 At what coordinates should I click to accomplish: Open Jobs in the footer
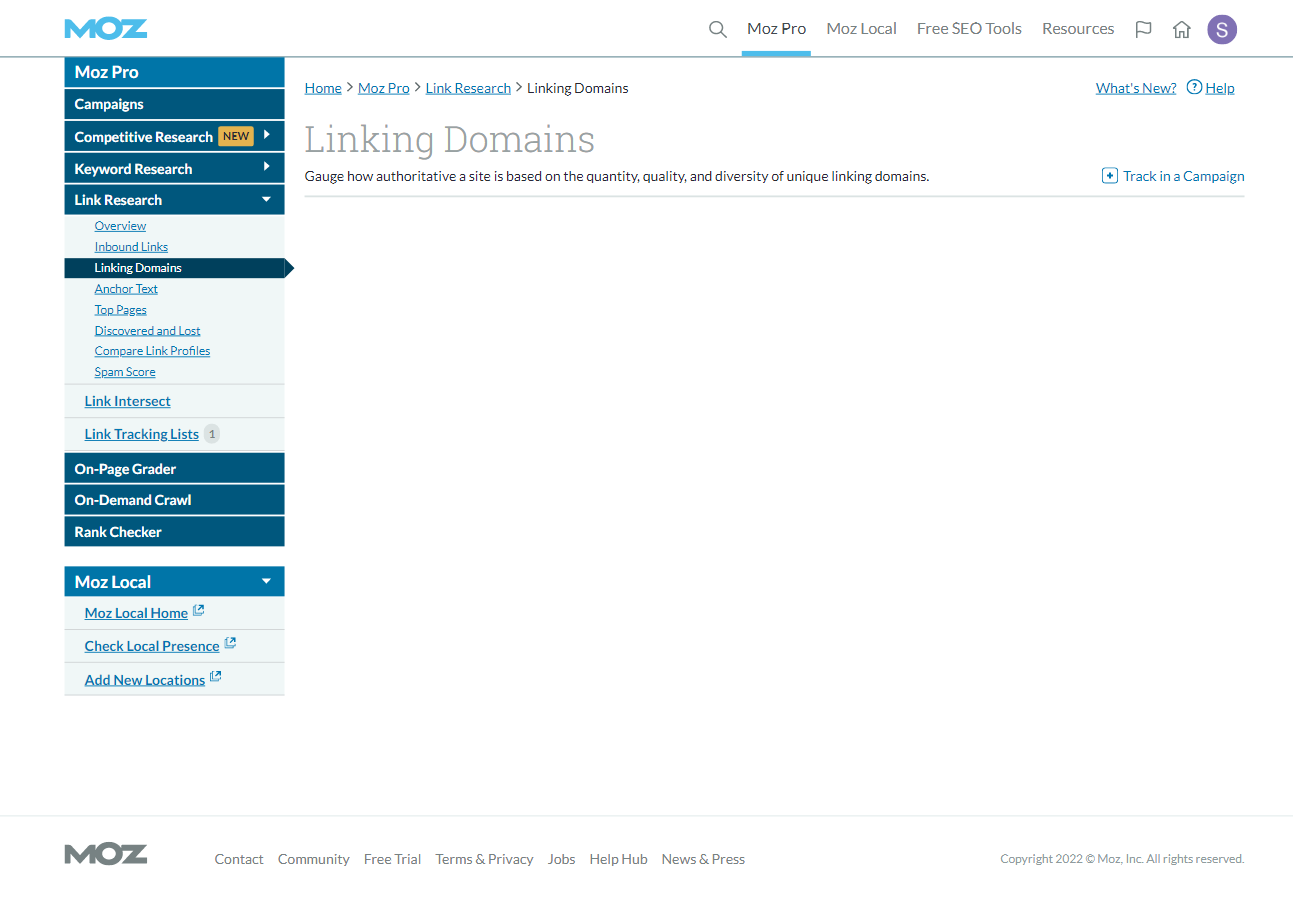click(x=561, y=859)
